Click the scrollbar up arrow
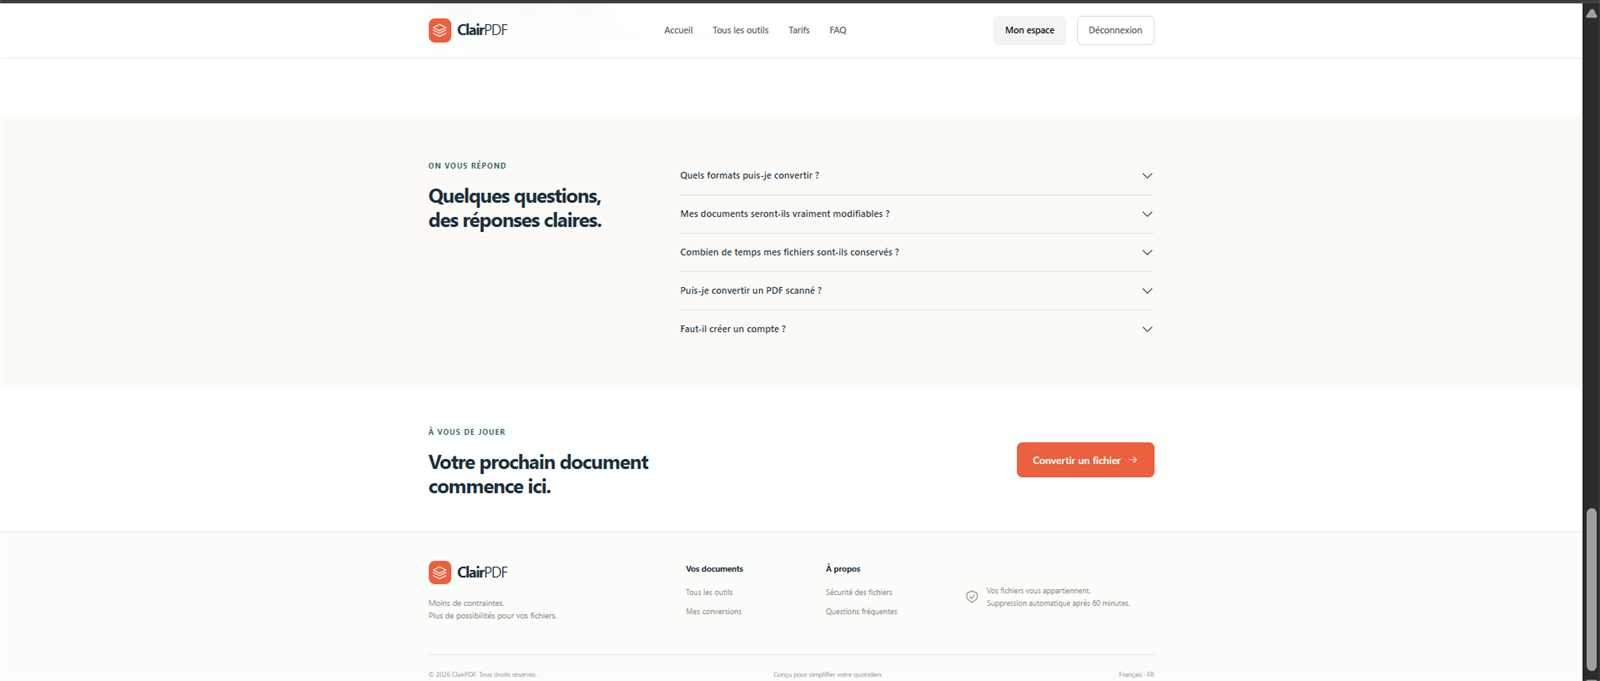1600x681 pixels. [x=1591, y=12]
